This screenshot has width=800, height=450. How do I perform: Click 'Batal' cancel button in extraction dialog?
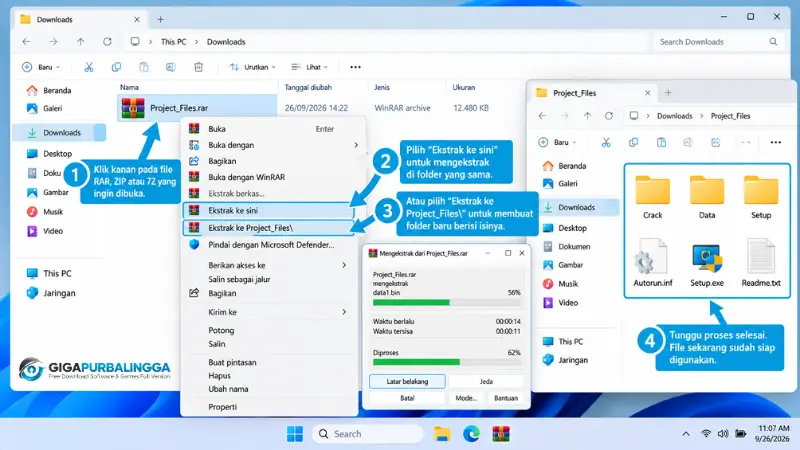tap(407, 398)
